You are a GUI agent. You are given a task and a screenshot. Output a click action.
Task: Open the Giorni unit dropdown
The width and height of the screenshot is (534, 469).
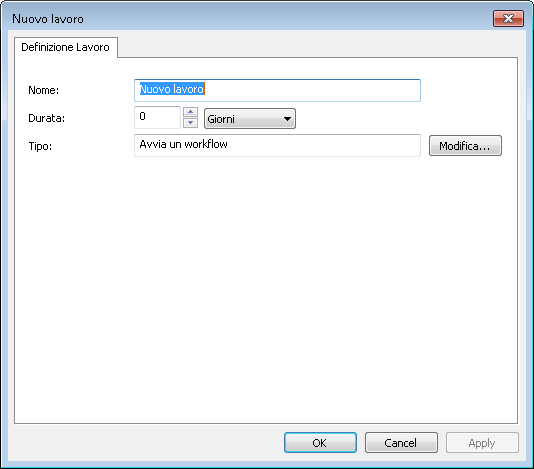tap(250, 119)
